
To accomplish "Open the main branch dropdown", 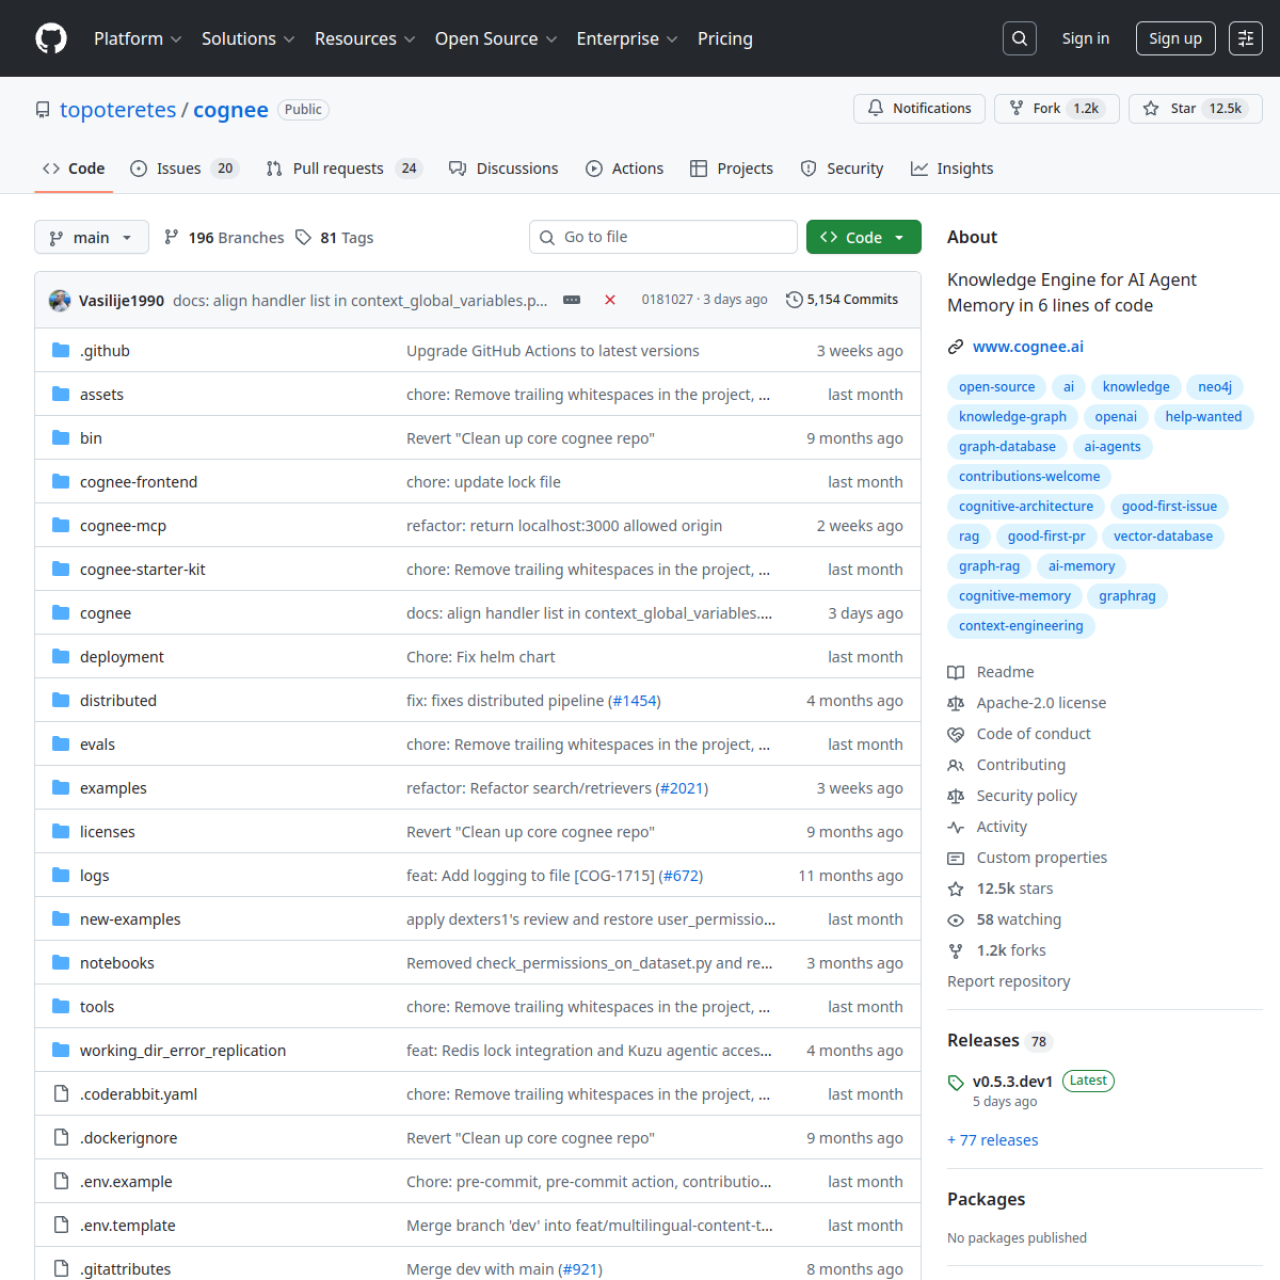I will 91,237.
